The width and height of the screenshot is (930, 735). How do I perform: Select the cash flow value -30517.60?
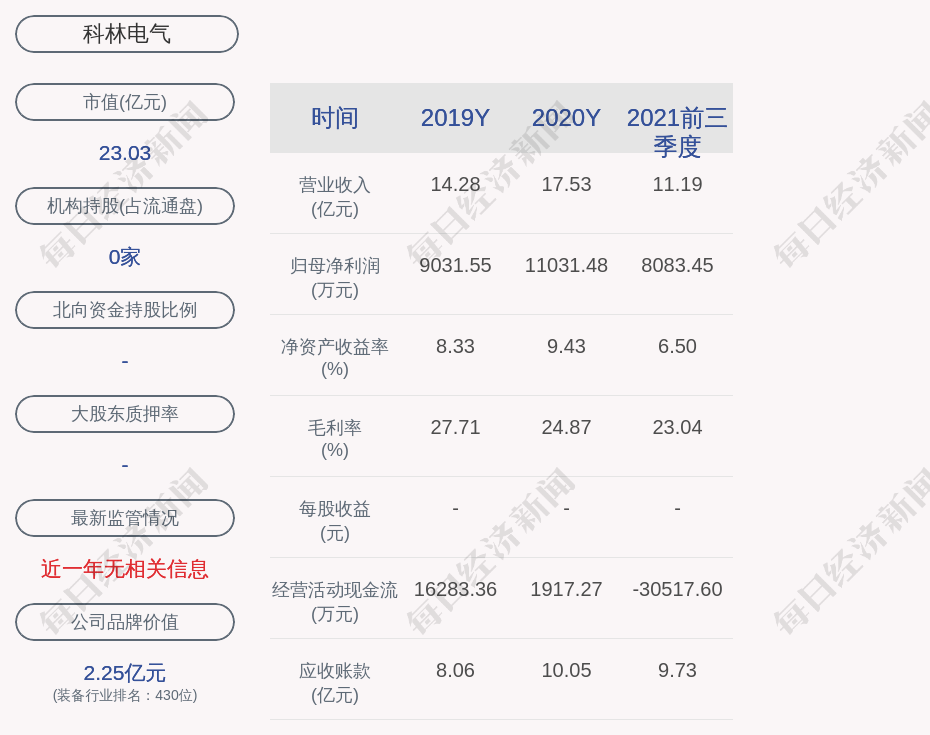click(x=677, y=589)
